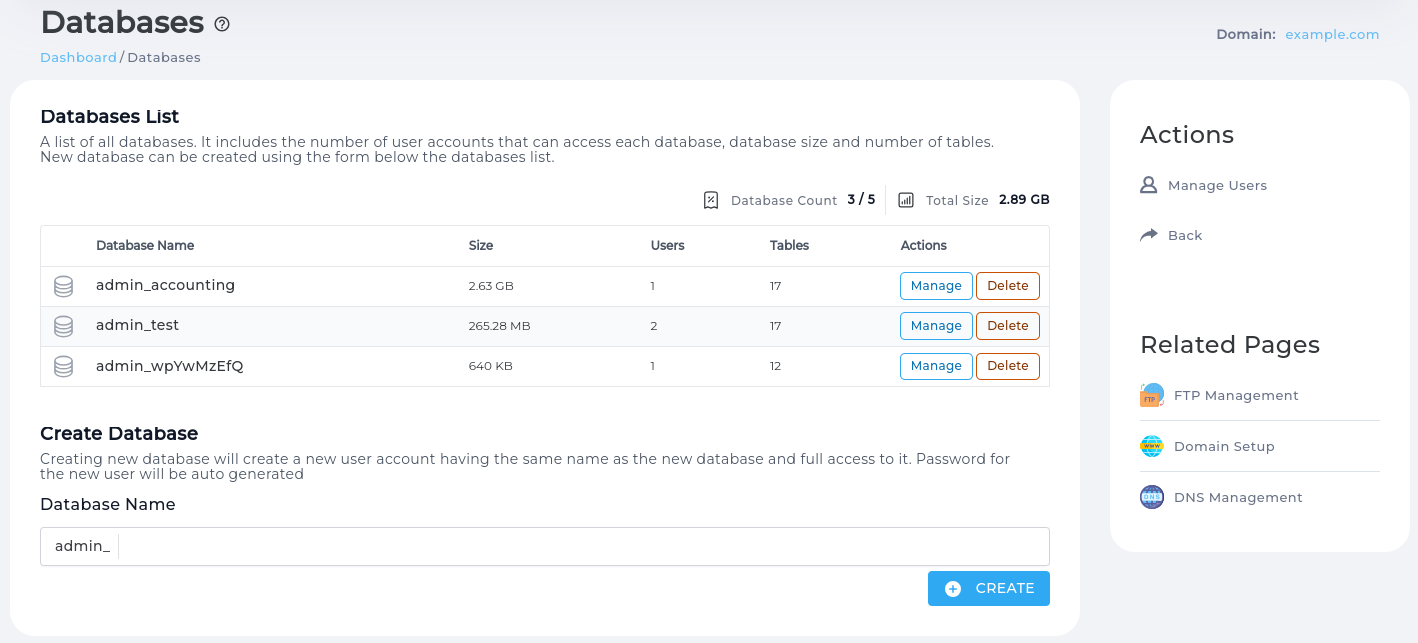
Task: Open FTP Management via its folder icon
Action: [x=1151, y=395]
